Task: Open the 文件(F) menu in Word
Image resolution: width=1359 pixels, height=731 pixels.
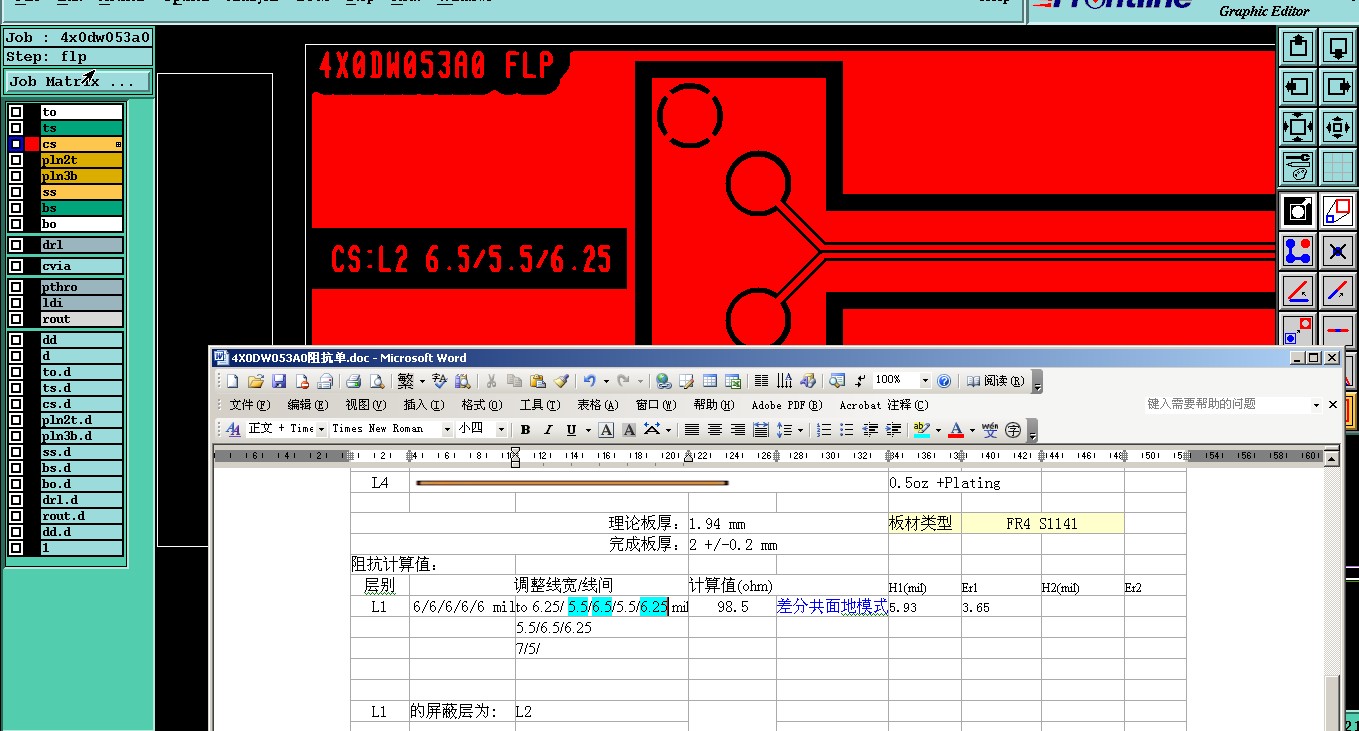Action: (x=250, y=405)
